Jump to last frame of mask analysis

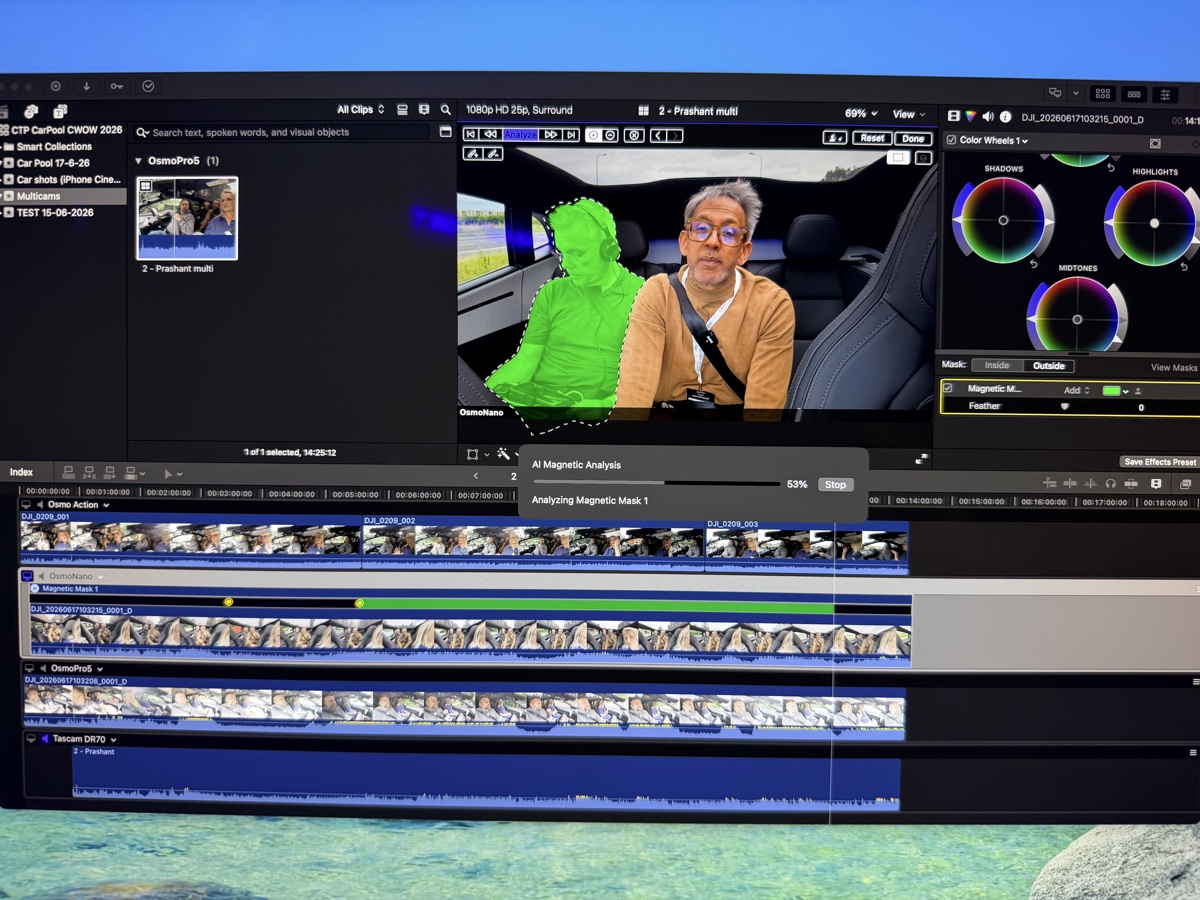point(570,135)
